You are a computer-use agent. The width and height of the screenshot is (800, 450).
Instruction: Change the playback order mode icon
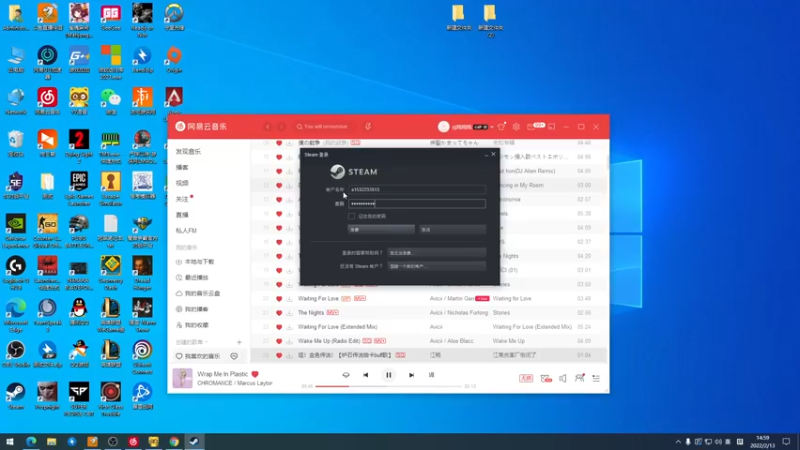(346, 375)
